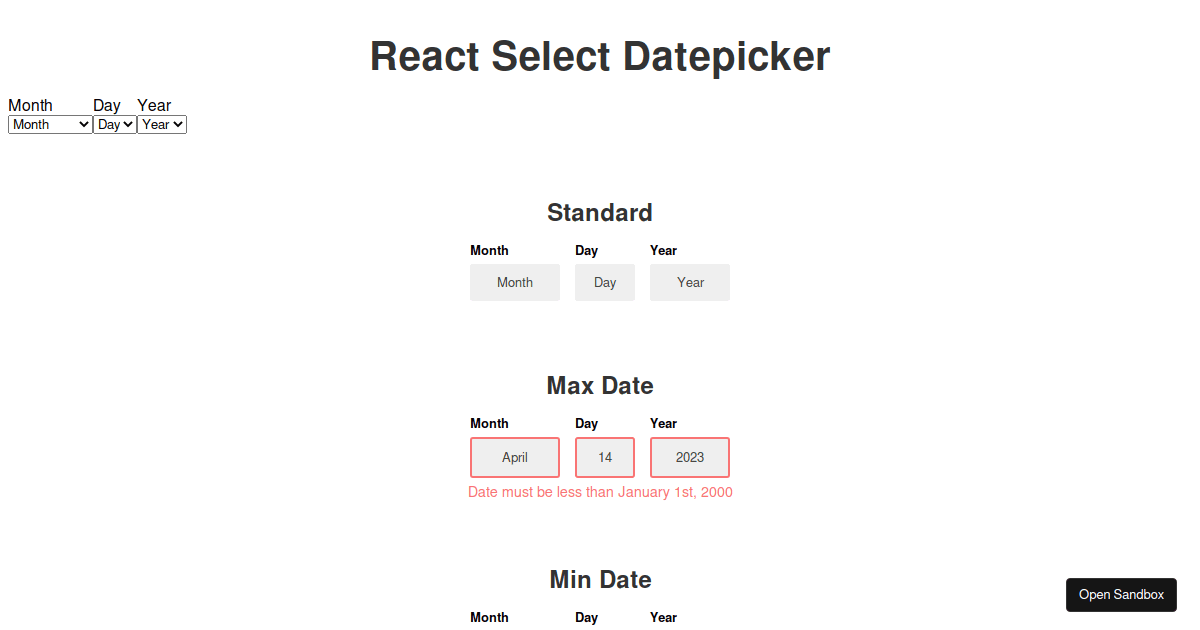Click the Standard section heading
Viewport: 1200px width, 630px height.
[x=600, y=212]
